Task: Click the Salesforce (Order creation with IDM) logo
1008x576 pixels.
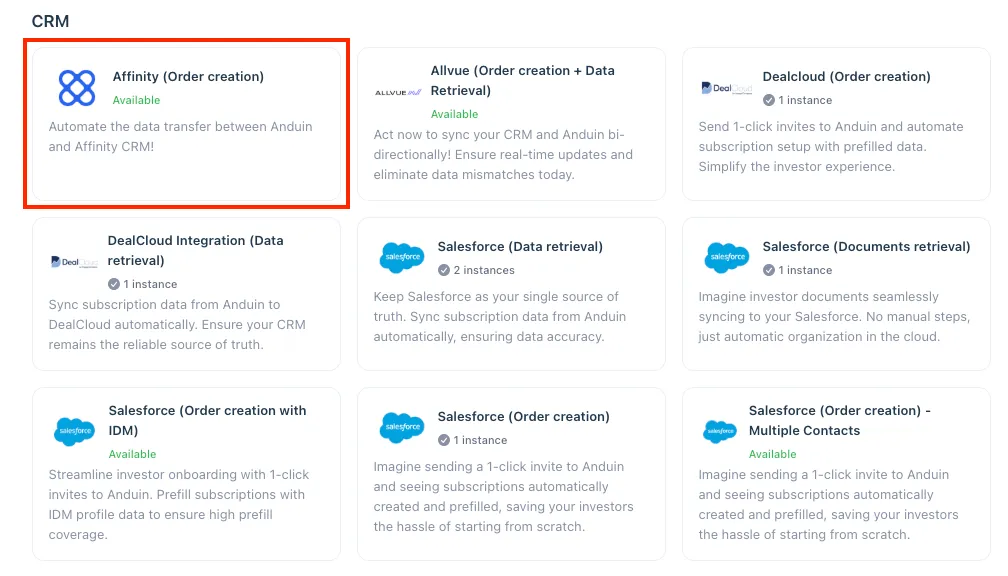Action: click(75, 431)
